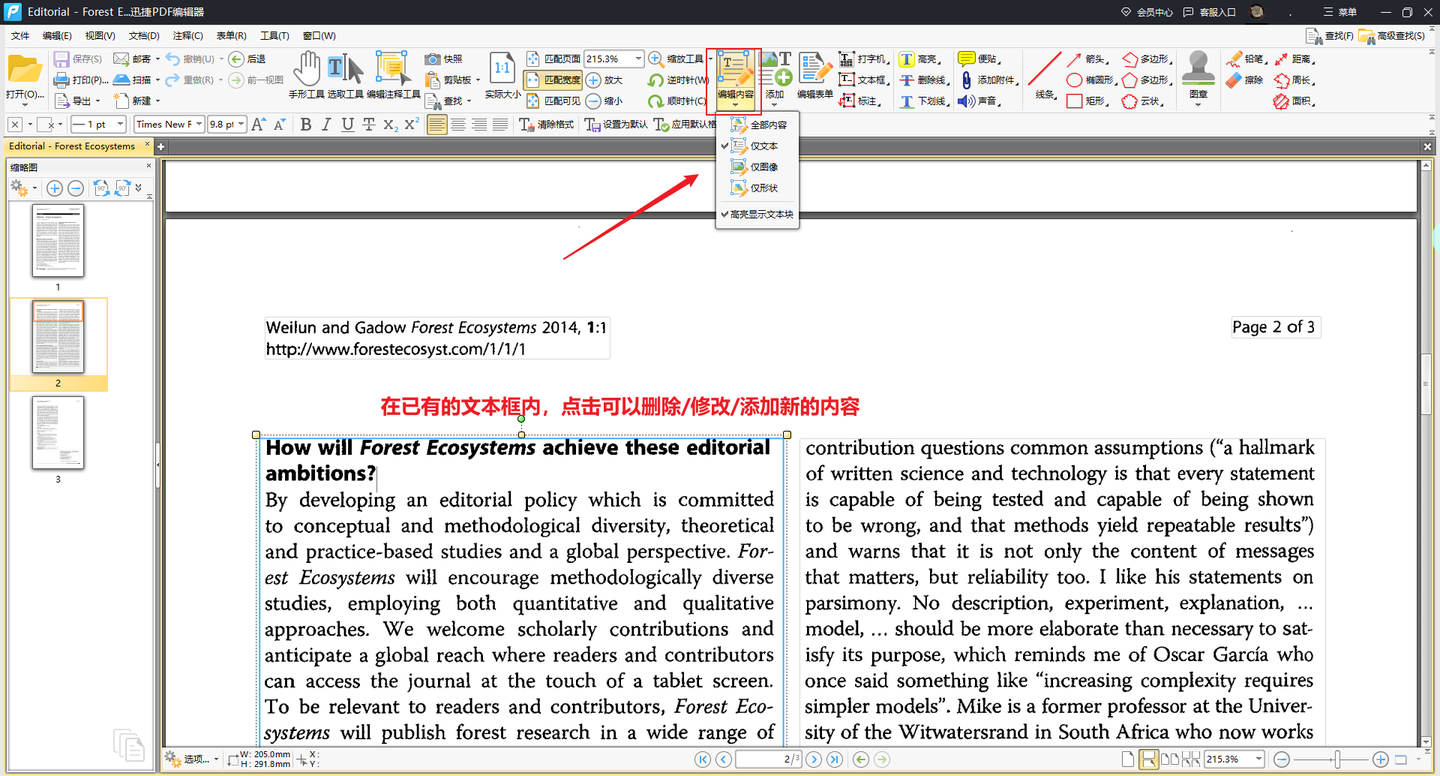Toggle Italic text formatting
This screenshot has width=1440, height=776.
(x=327, y=125)
